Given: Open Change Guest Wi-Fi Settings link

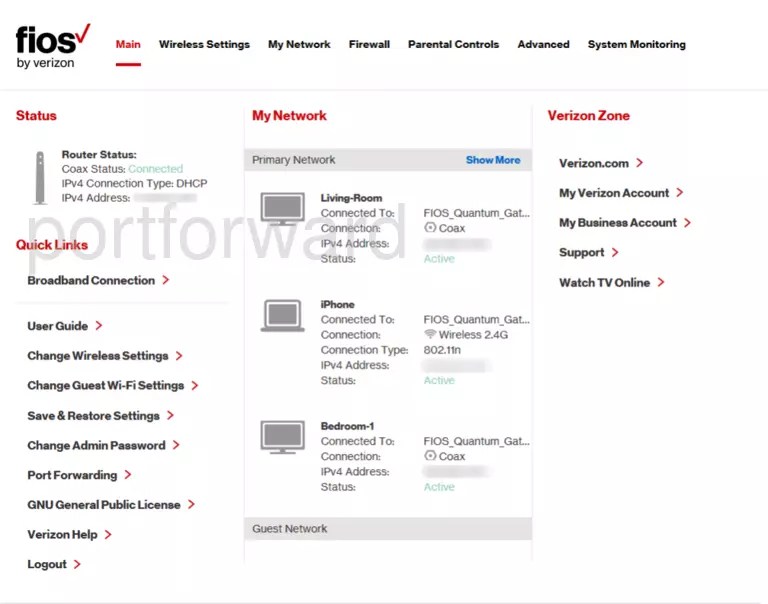Looking at the screenshot, I should 106,386.
